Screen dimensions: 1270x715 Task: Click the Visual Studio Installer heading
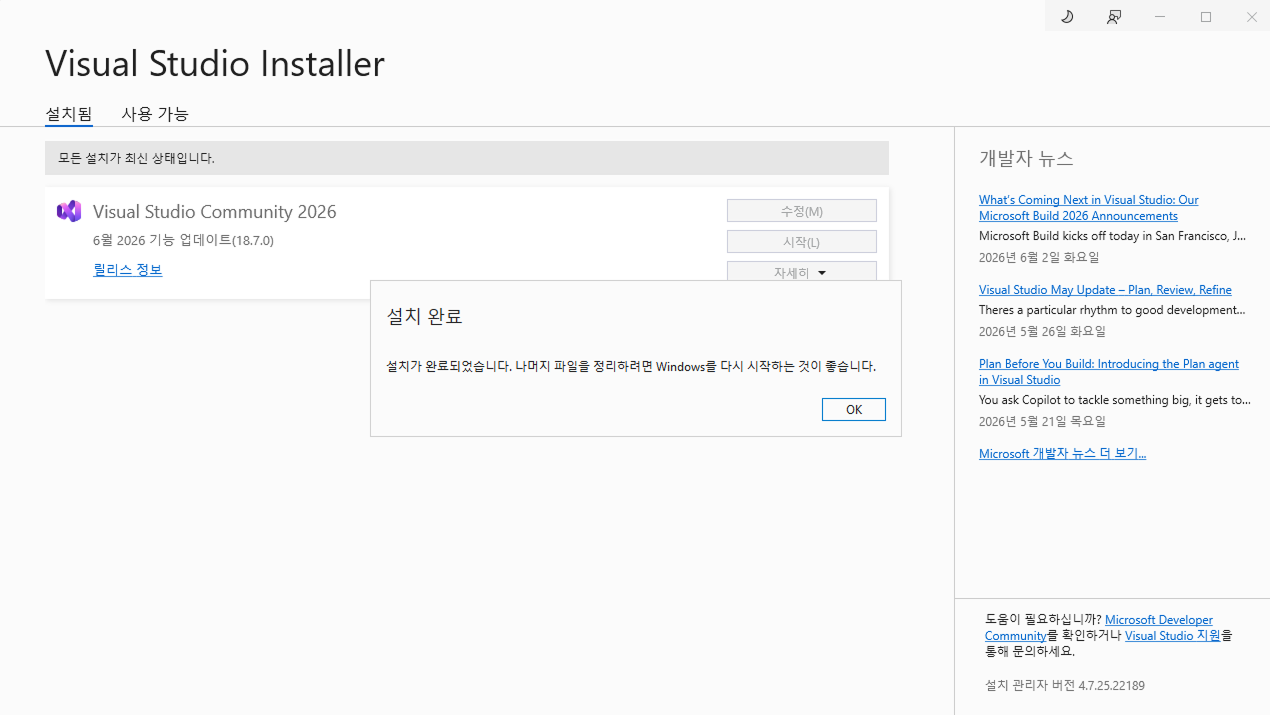[215, 64]
